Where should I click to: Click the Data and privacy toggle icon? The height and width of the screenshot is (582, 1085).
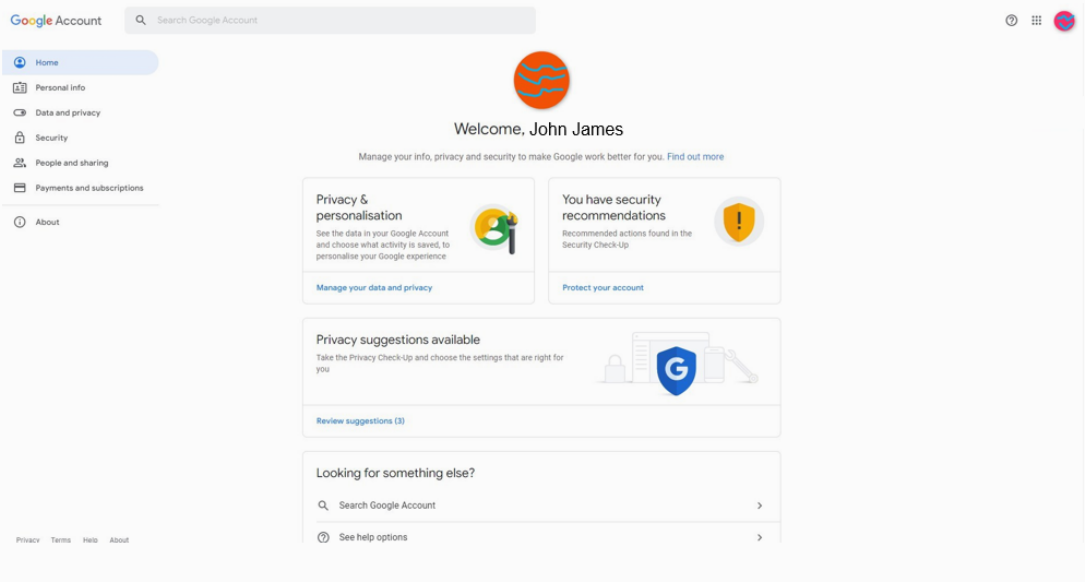point(19,113)
